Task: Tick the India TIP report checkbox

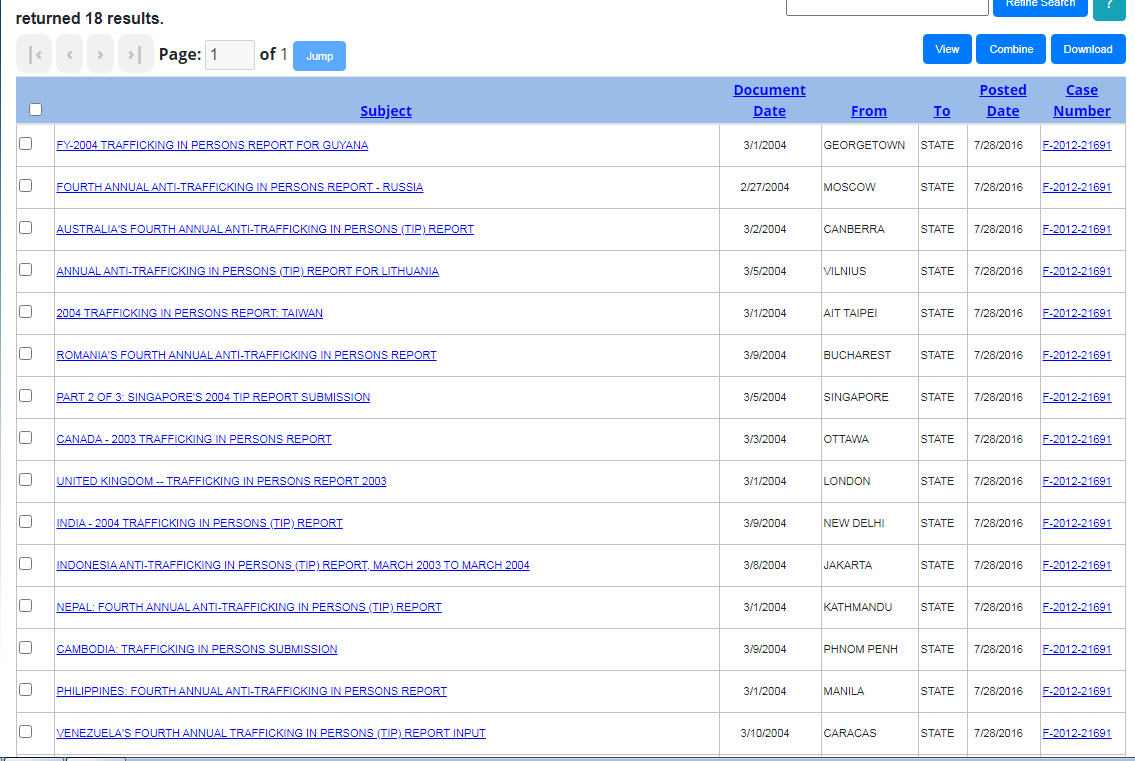Action: 26,521
